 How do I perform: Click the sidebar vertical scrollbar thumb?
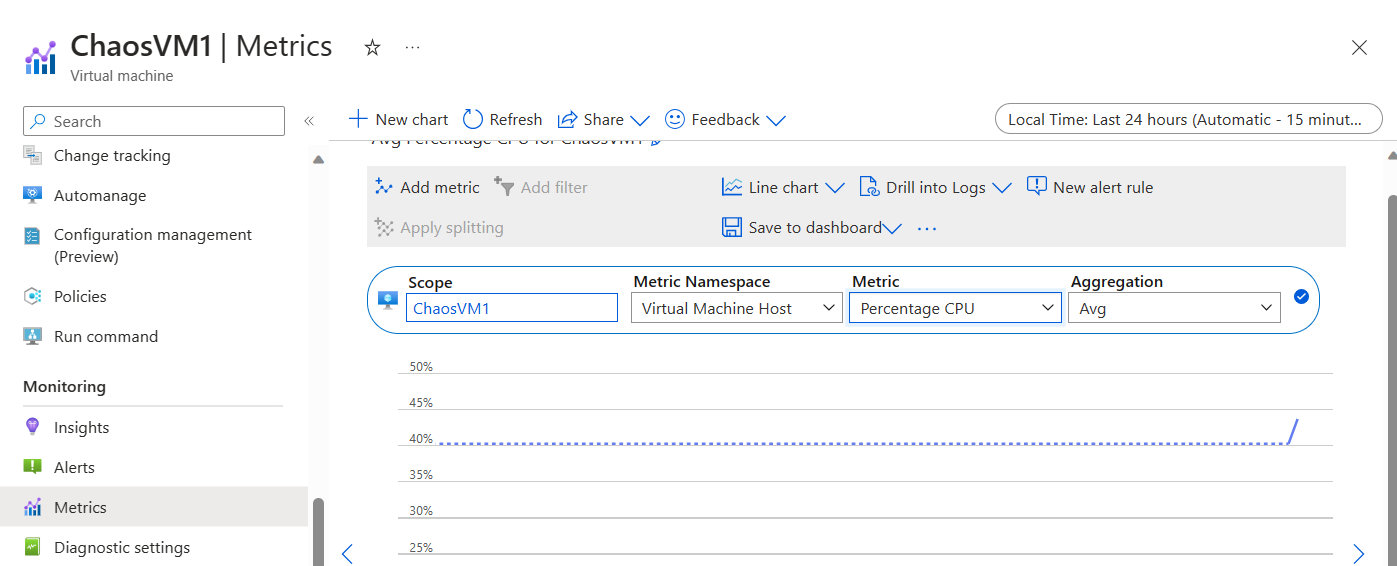pyautogui.click(x=318, y=530)
